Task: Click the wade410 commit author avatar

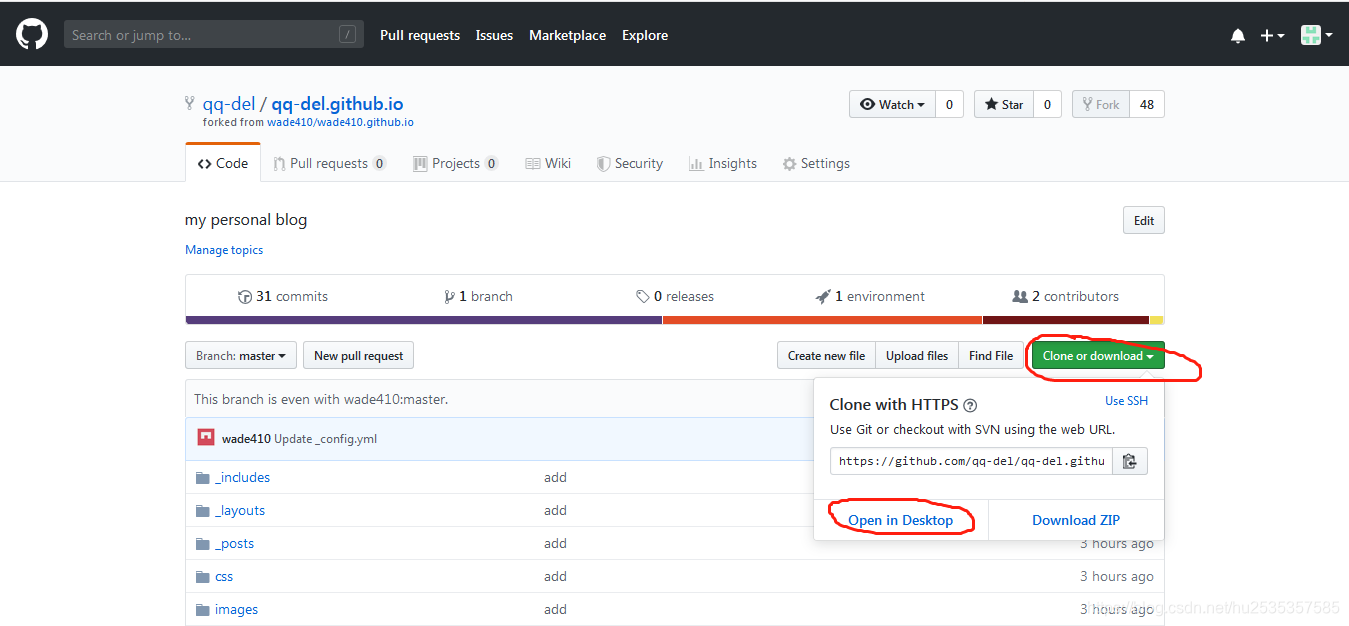Action: (206, 438)
